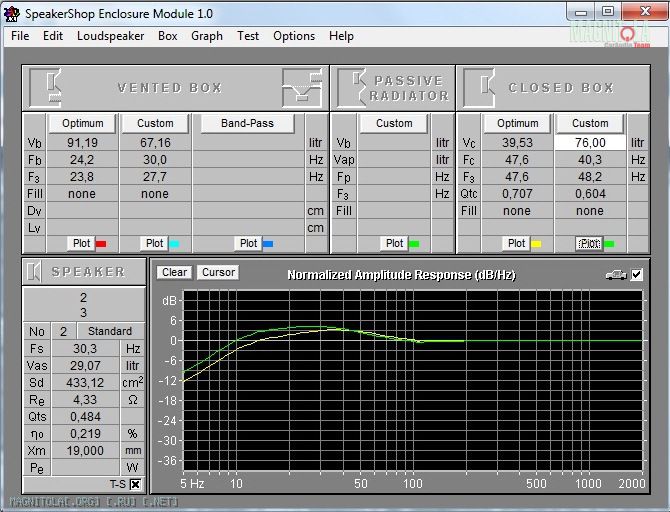Open the File menu
670x512 pixels.
pyautogui.click(x=20, y=36)
